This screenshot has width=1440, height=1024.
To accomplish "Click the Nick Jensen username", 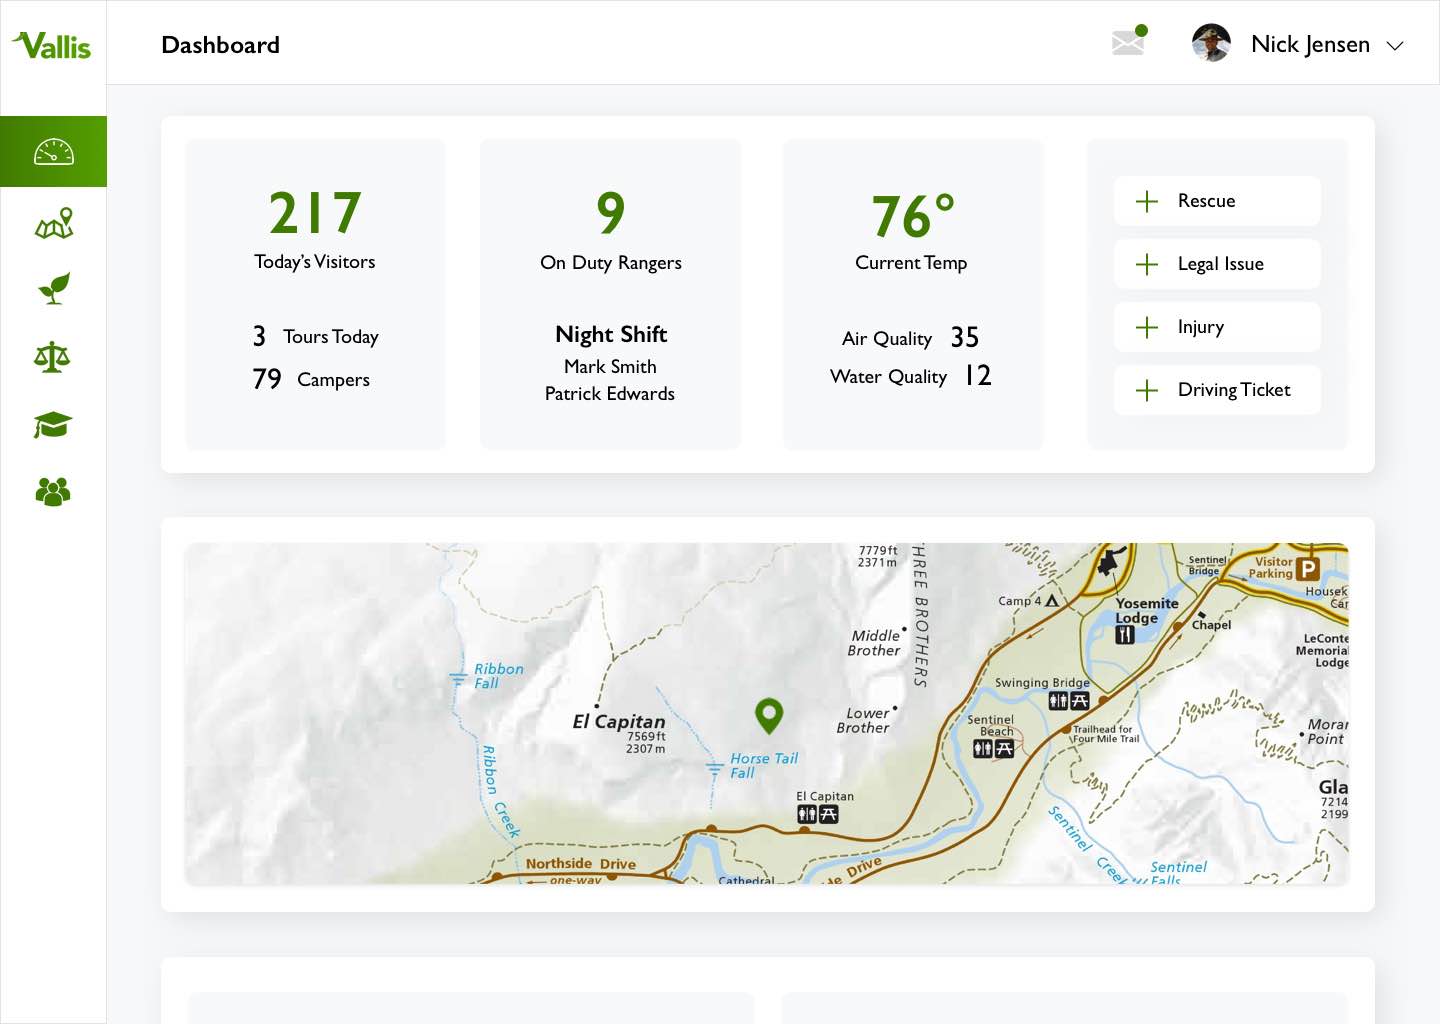I will click(x=1310, y=44).
